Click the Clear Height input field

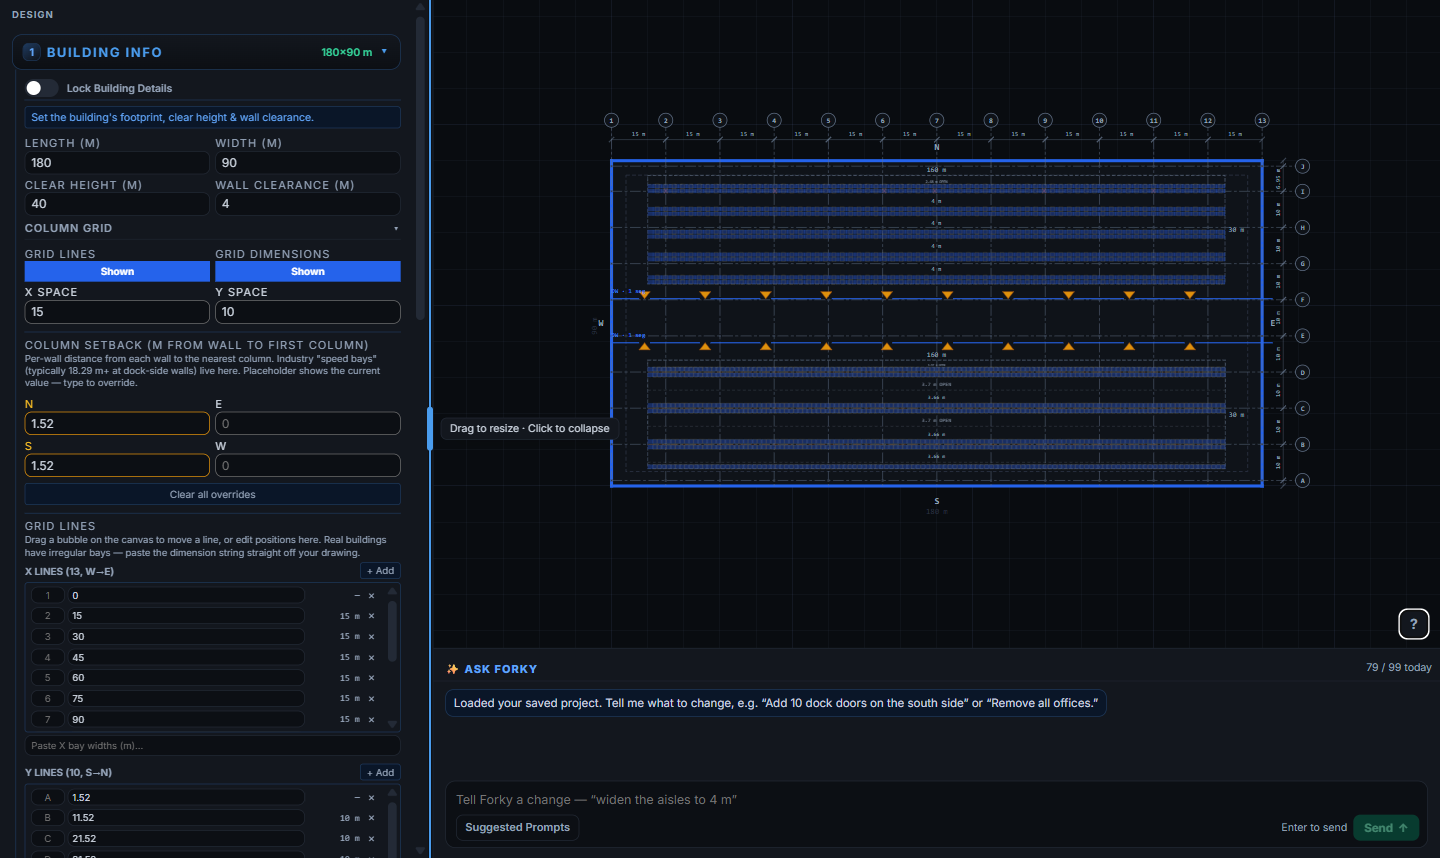click(117, 204)
